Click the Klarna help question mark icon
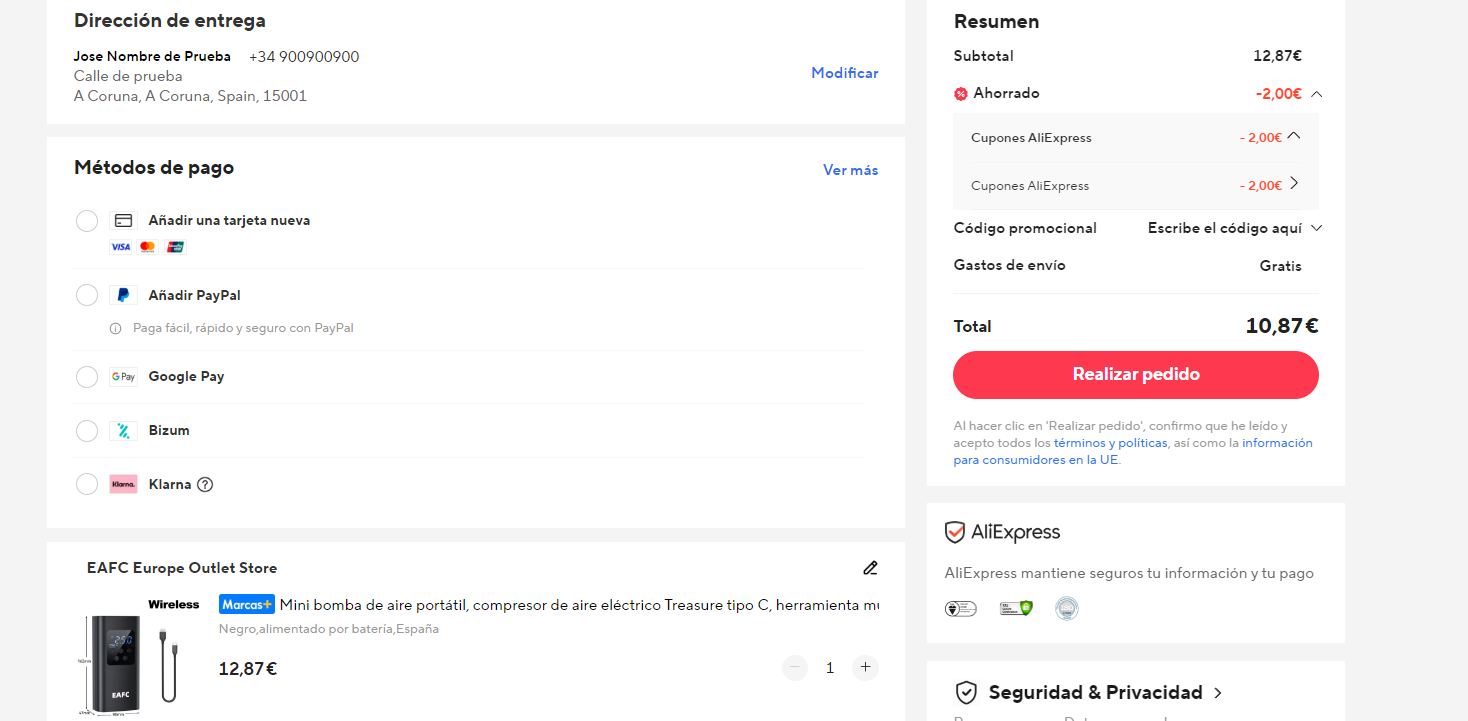The height and width of the screenshot is (721, 1468). tap(205, 485)
